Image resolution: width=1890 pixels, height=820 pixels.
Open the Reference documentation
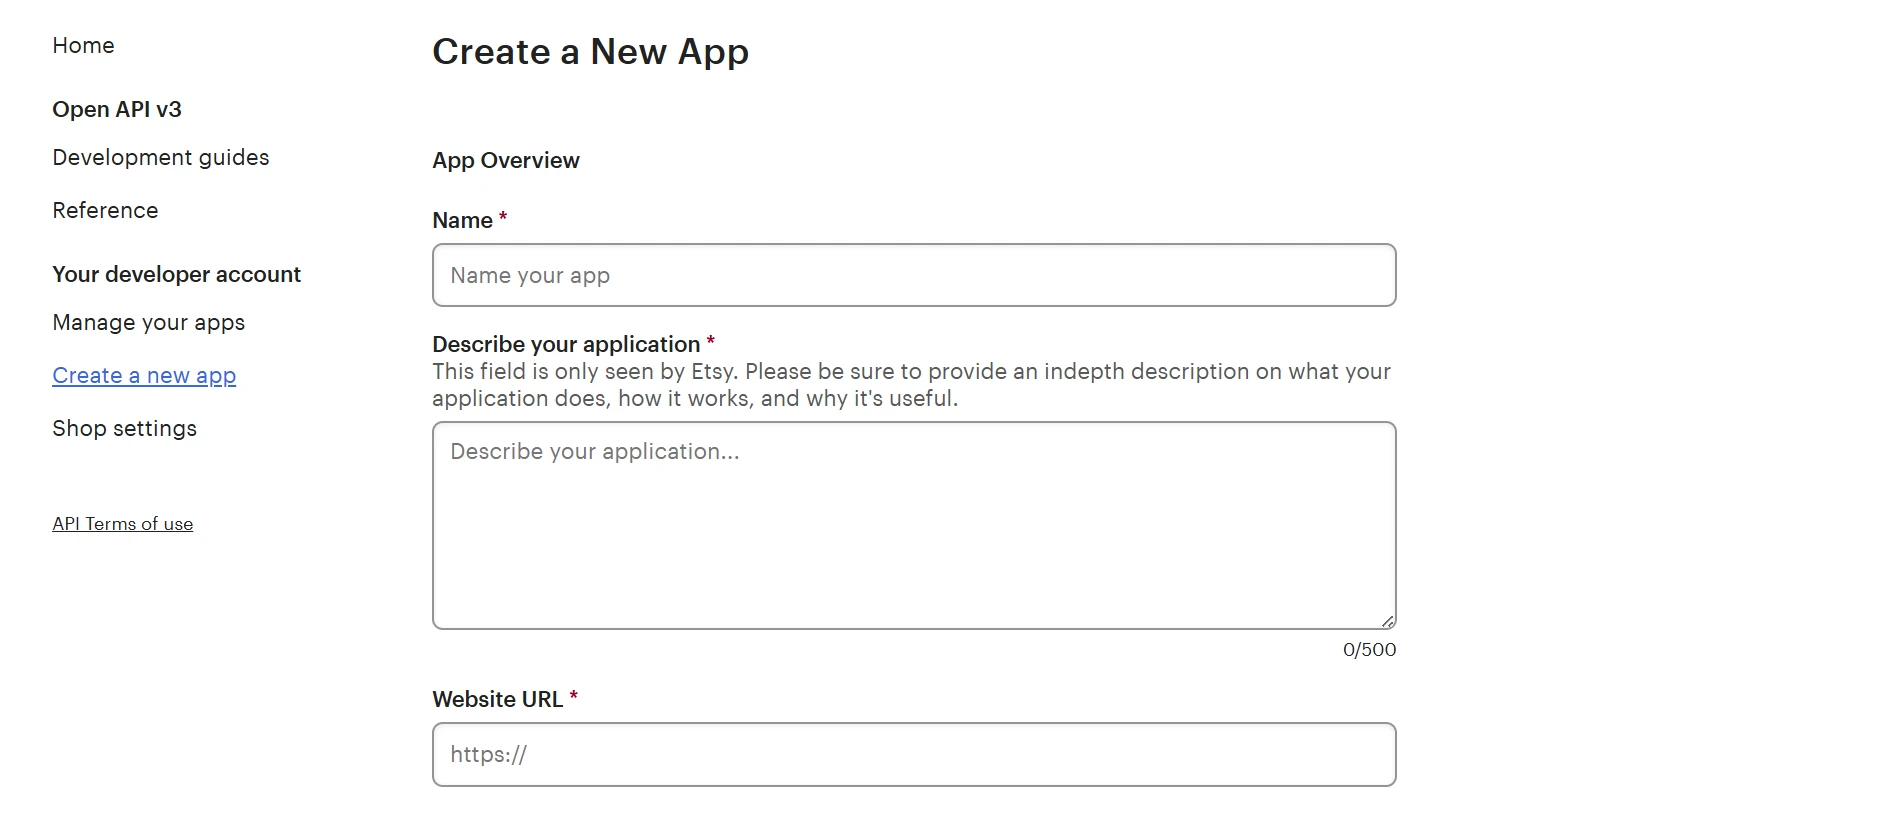tap(105, 210)
